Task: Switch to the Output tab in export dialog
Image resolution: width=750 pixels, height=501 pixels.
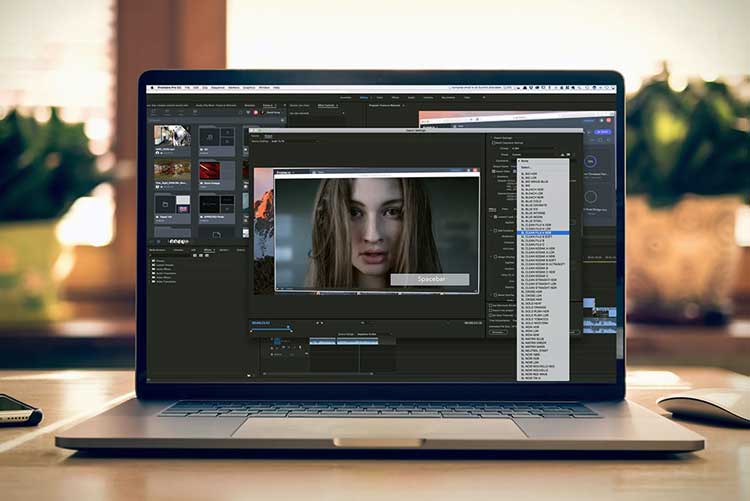Action: (269, 137)
